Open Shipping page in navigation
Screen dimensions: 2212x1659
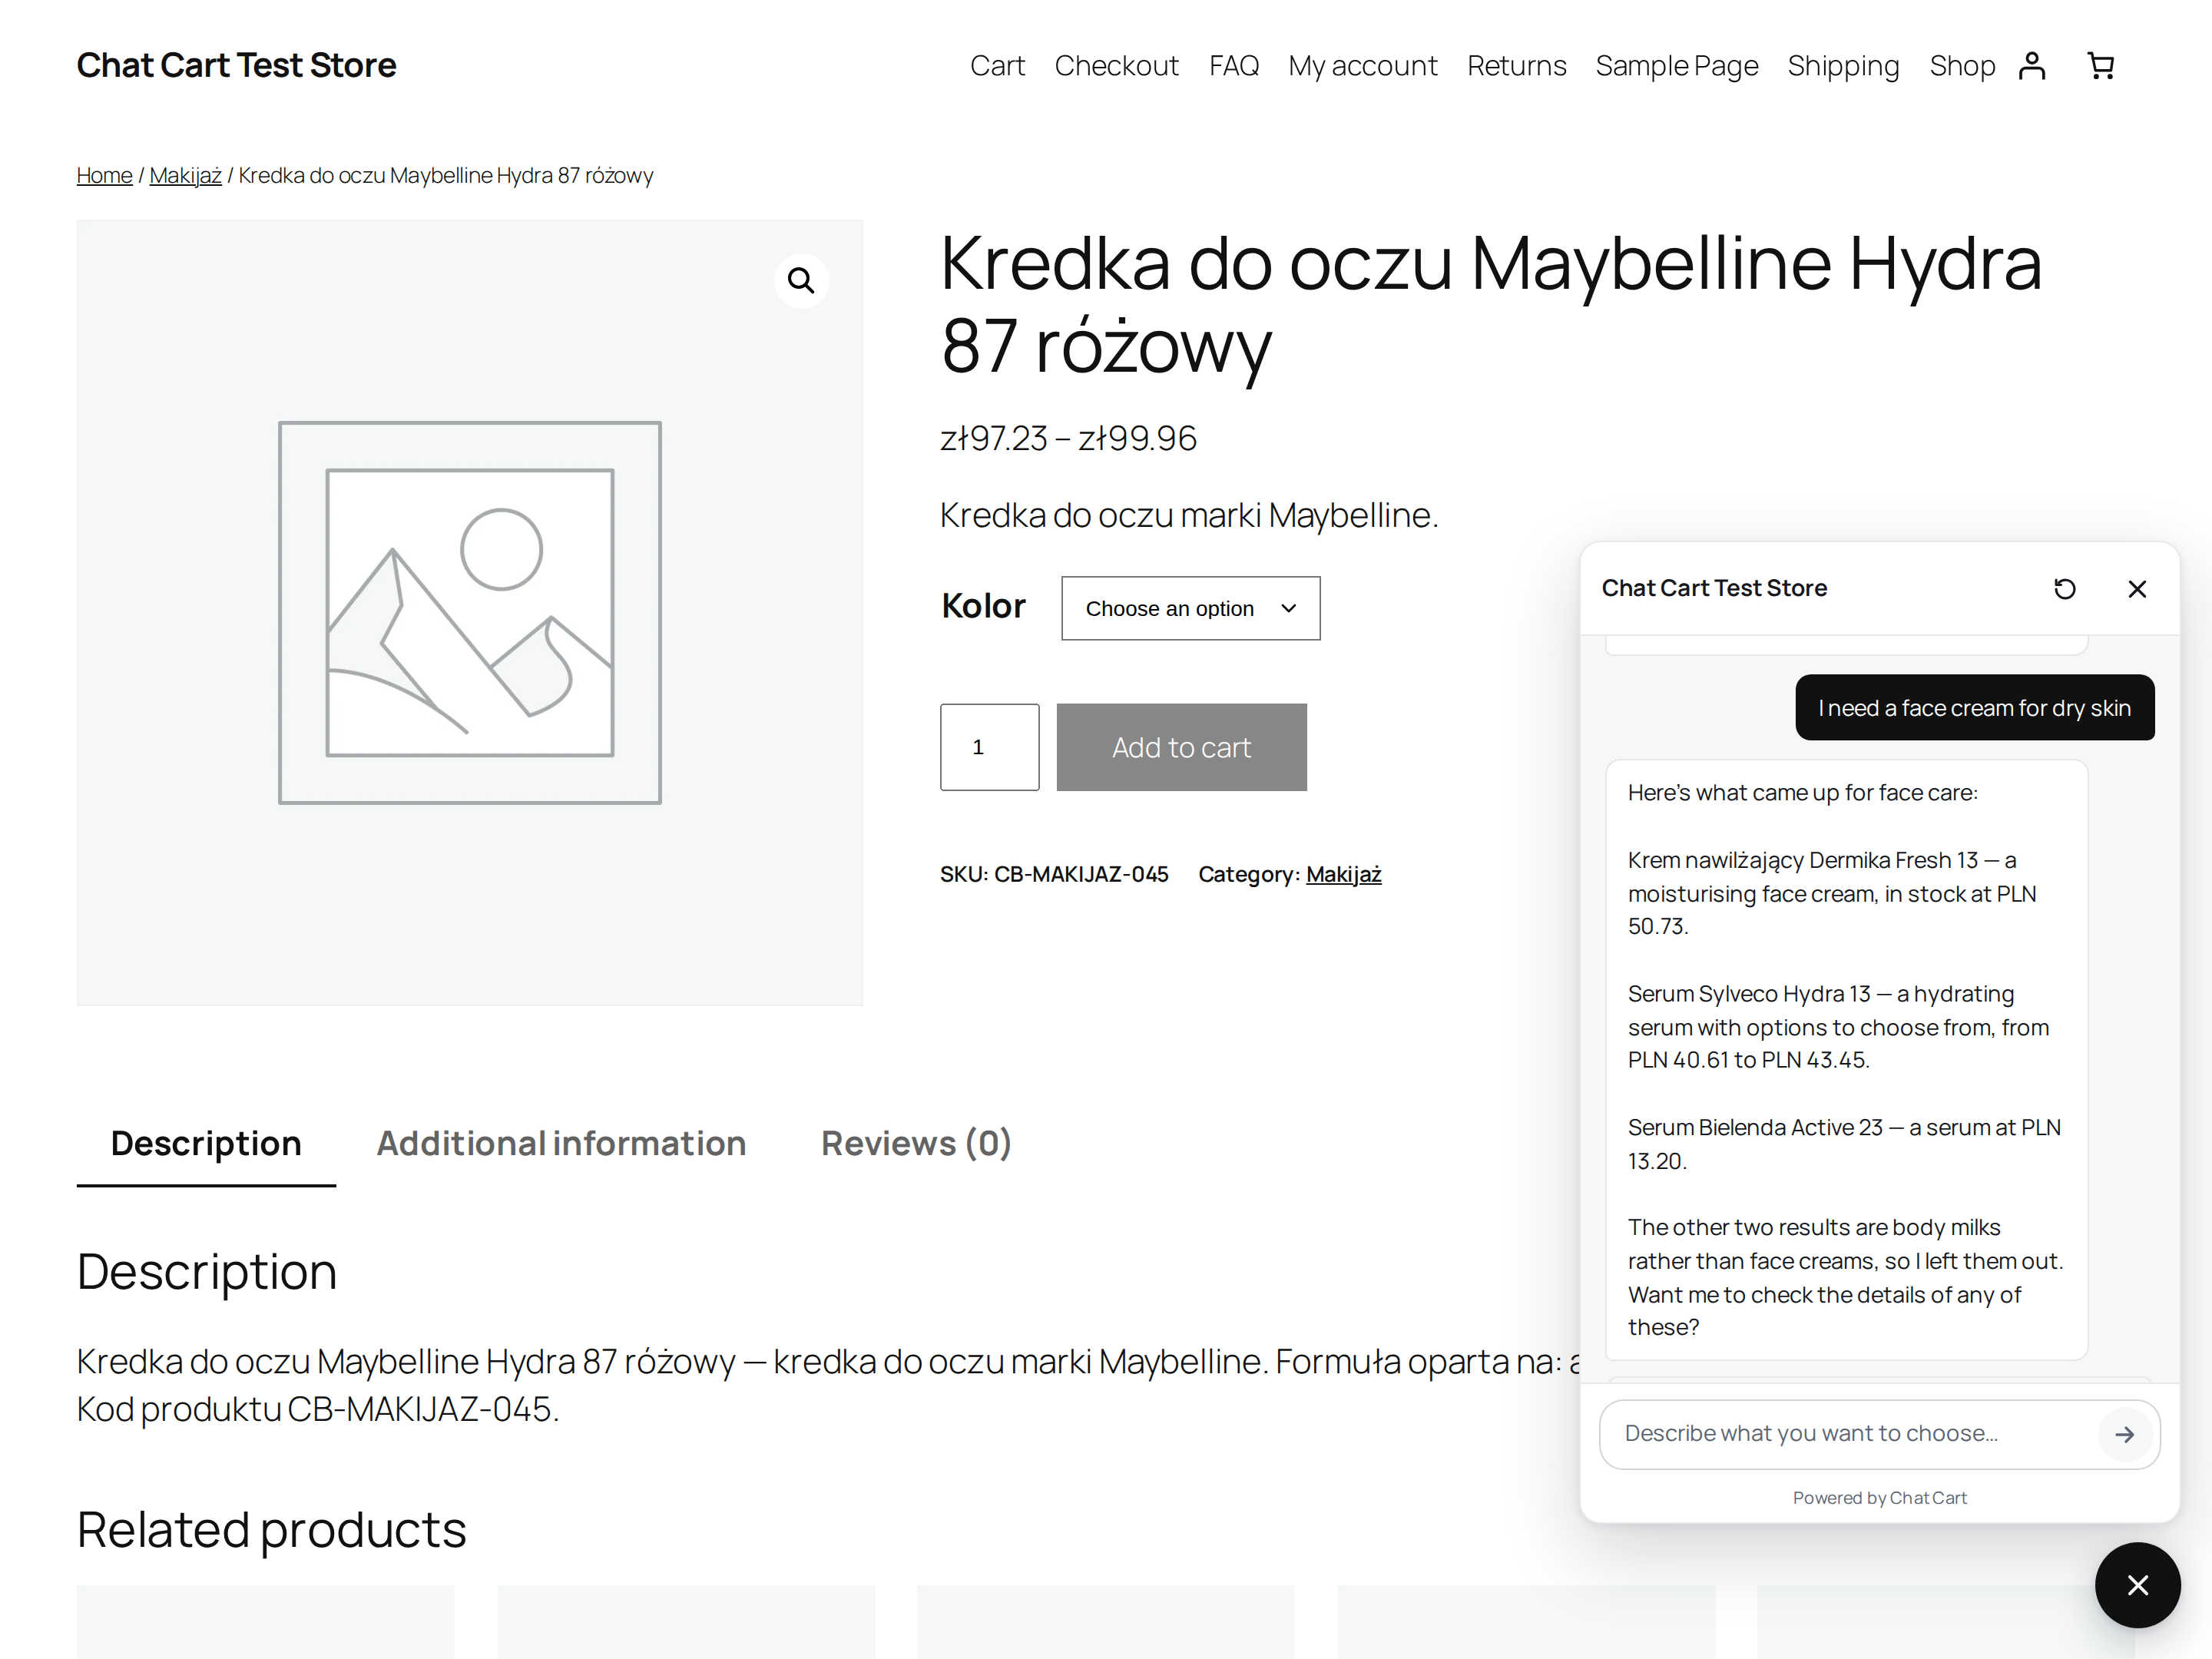pos(1843,66)
